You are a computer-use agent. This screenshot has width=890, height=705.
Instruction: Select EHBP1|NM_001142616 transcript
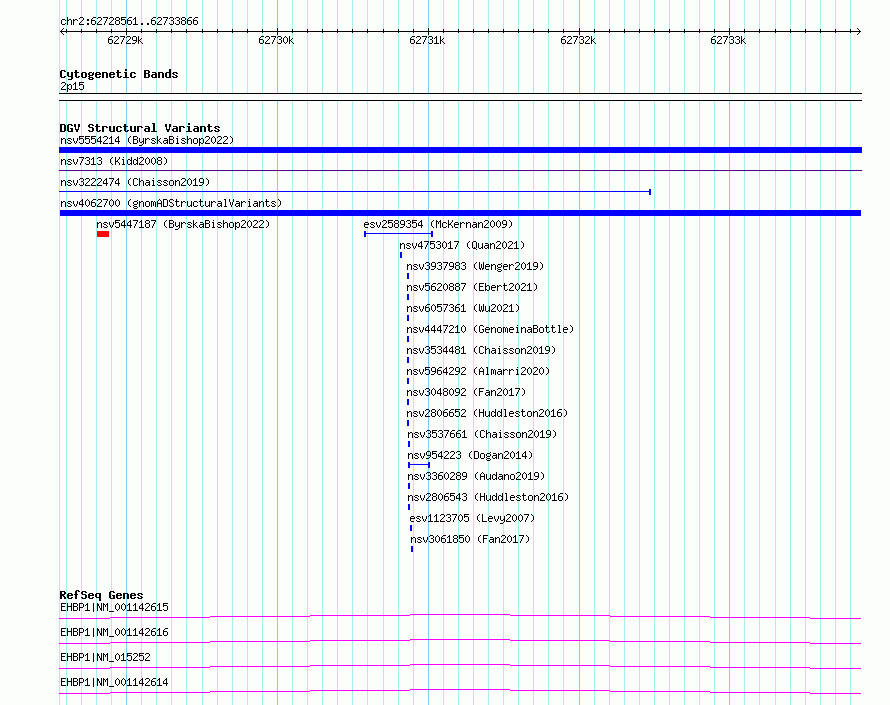[x=115, y=632]
